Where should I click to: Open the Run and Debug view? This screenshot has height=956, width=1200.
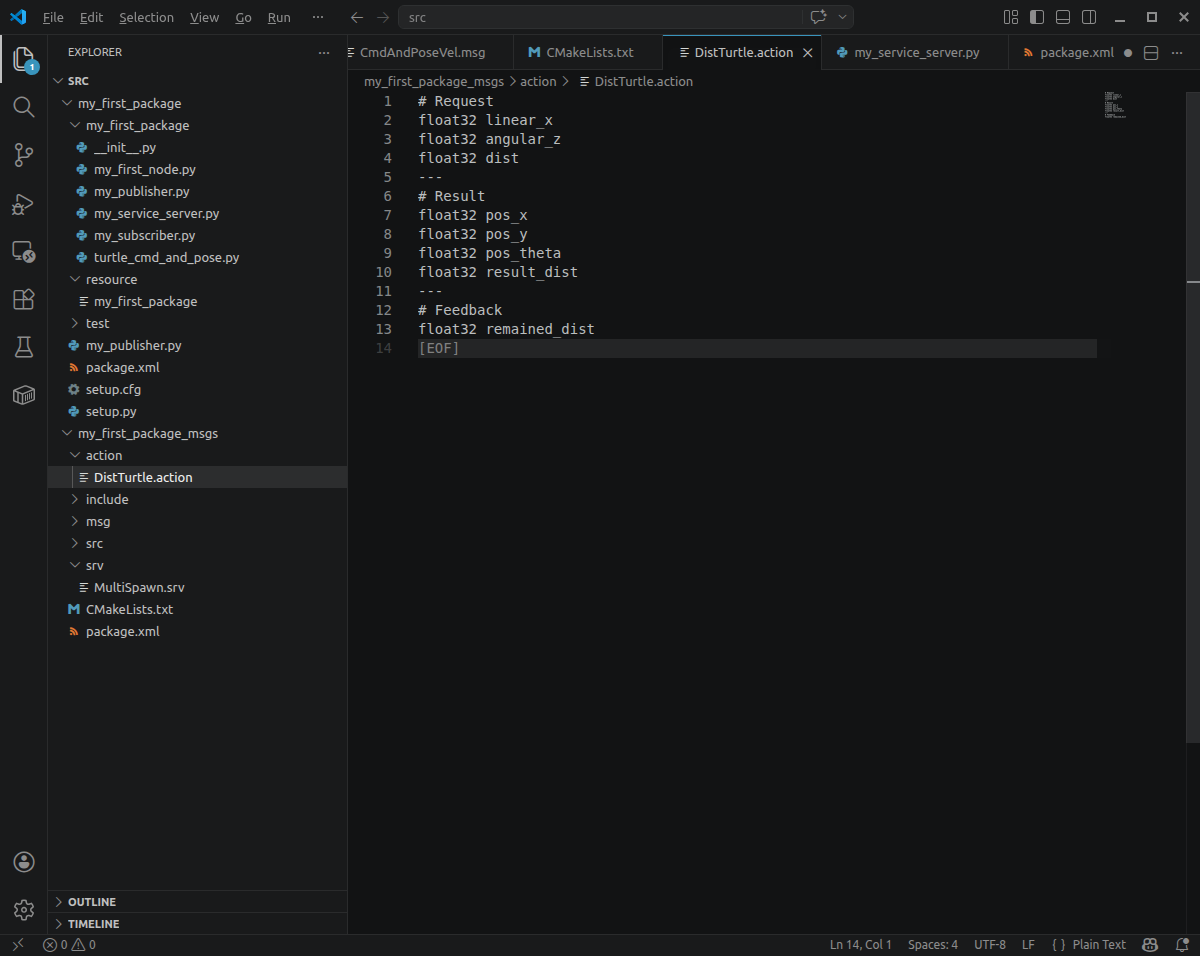click(x=24, y=203)
